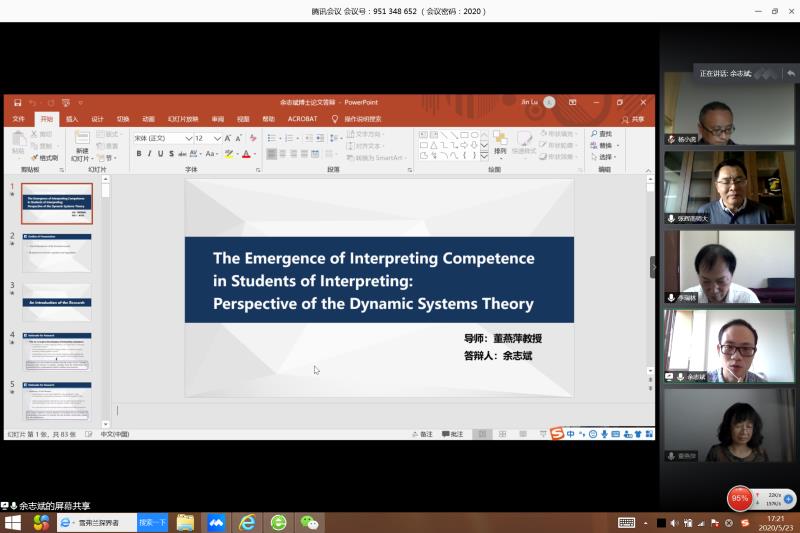
Task: Click the 排列 arrange button
Action: 500,143
